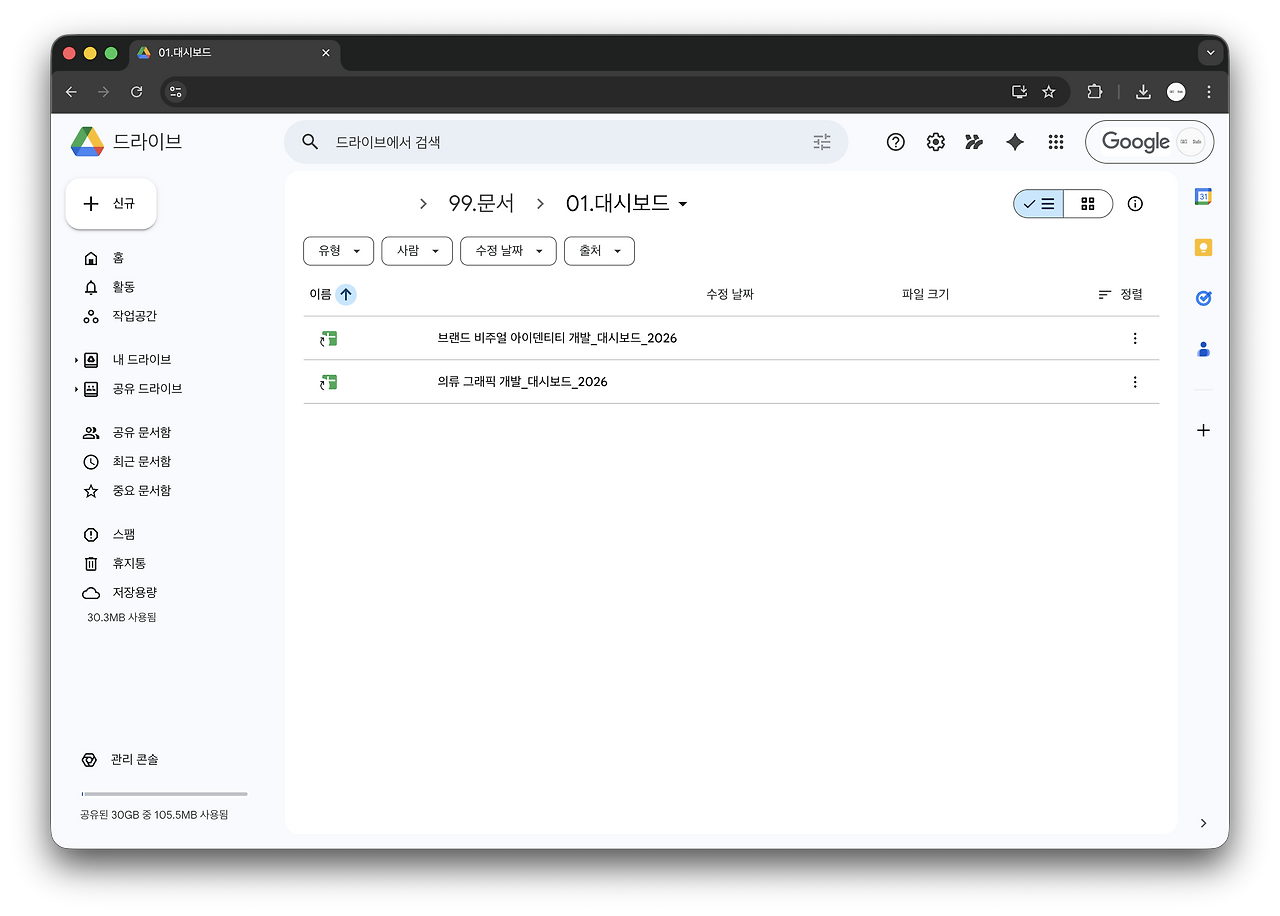Viewport: 1280px width, 916px height.
Task: Open the 관리 콘솔 link
Action: tap(134, 759)
